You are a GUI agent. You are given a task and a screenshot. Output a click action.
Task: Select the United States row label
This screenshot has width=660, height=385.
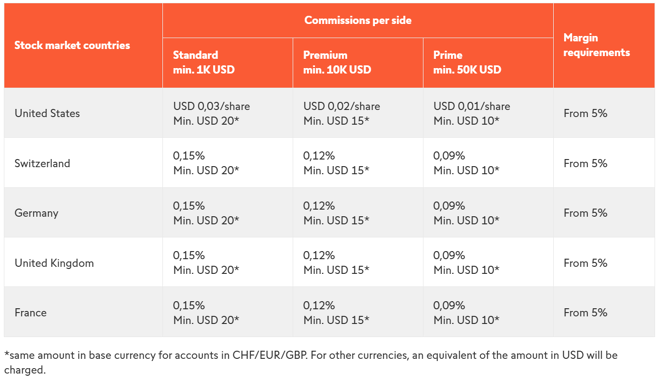click(47, 113)
